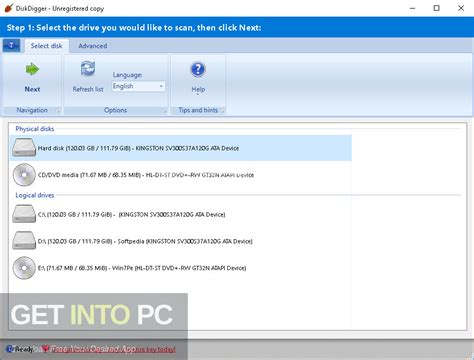The width and height of the screenshot is (474, 360).
Task: Click the Help button label
Action: pyautogui.click(x=198, y=89)
